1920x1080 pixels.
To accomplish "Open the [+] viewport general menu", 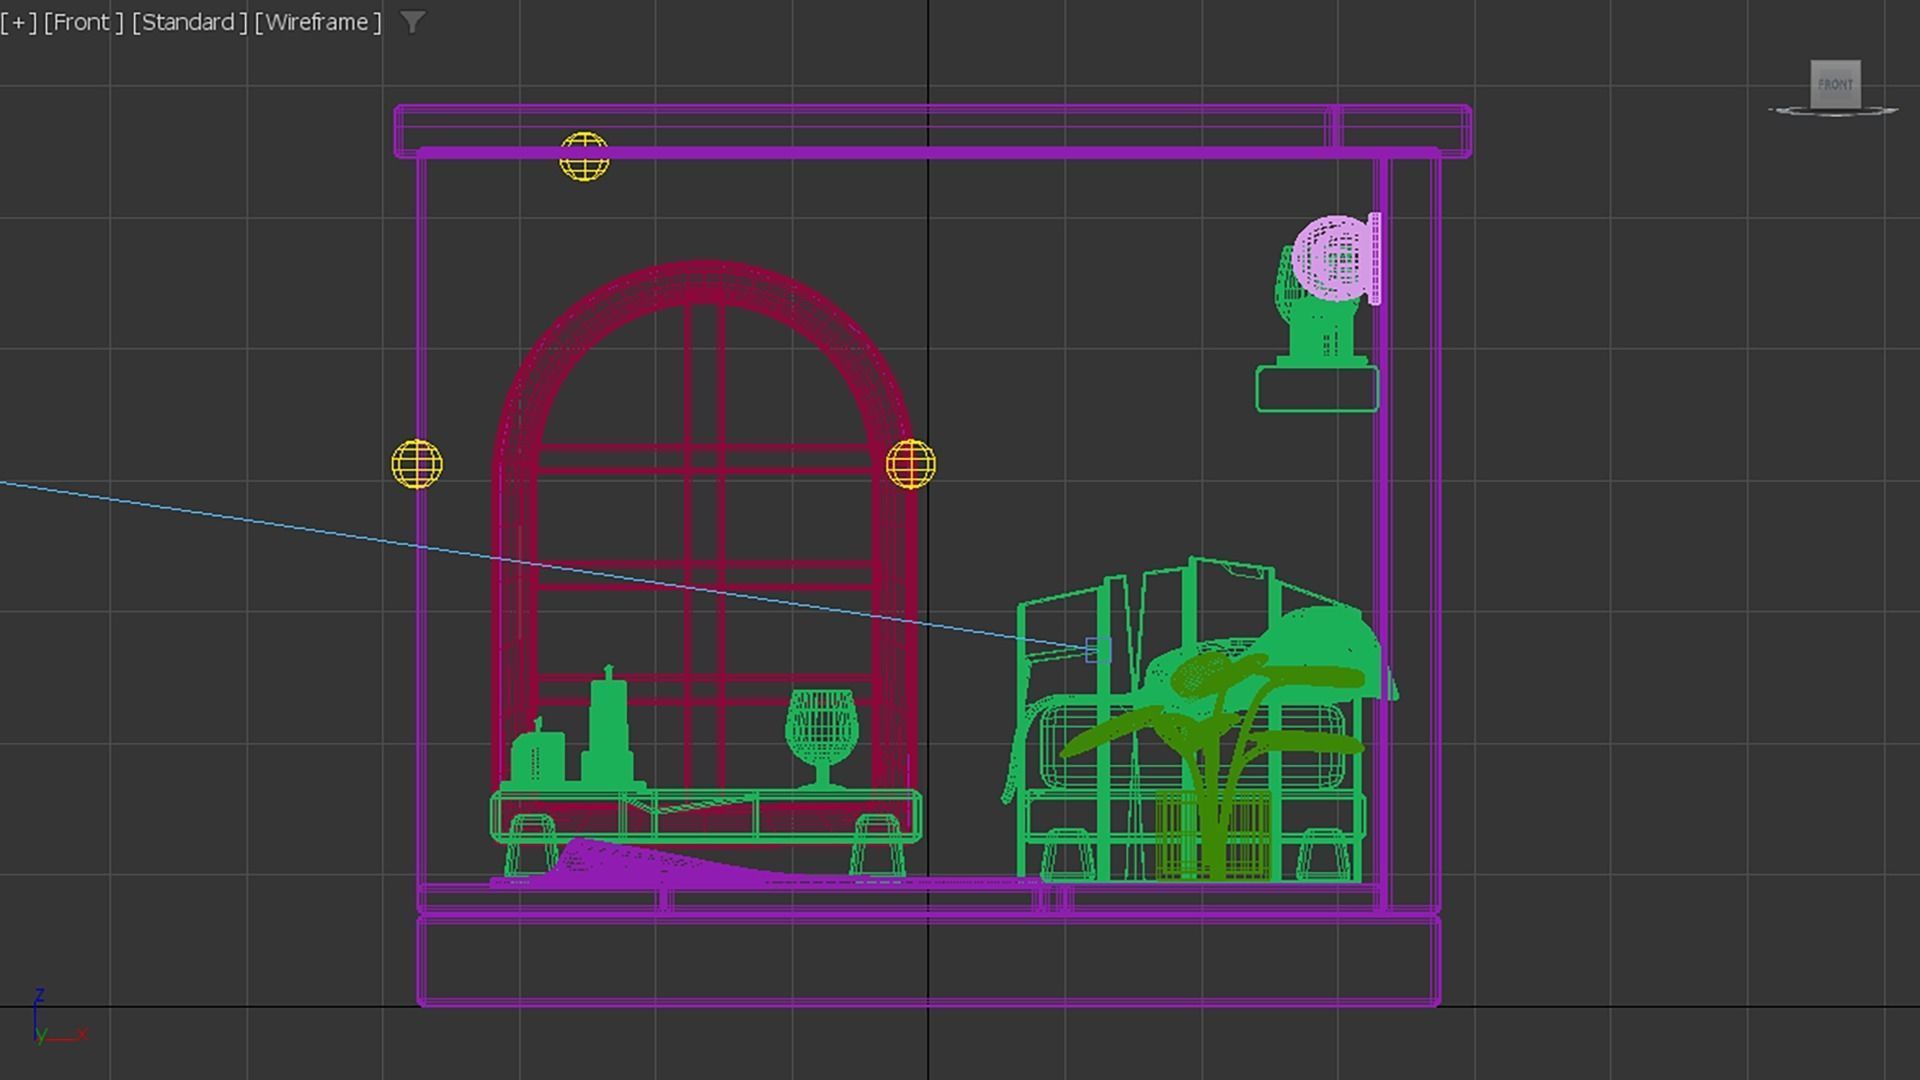I will 18,22.
